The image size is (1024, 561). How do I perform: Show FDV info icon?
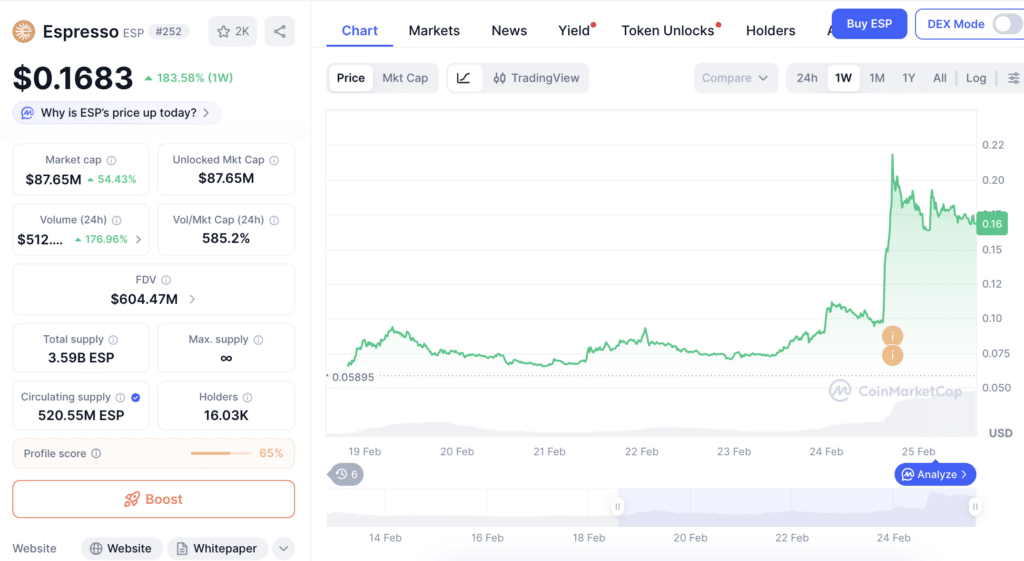pos(166,280)
